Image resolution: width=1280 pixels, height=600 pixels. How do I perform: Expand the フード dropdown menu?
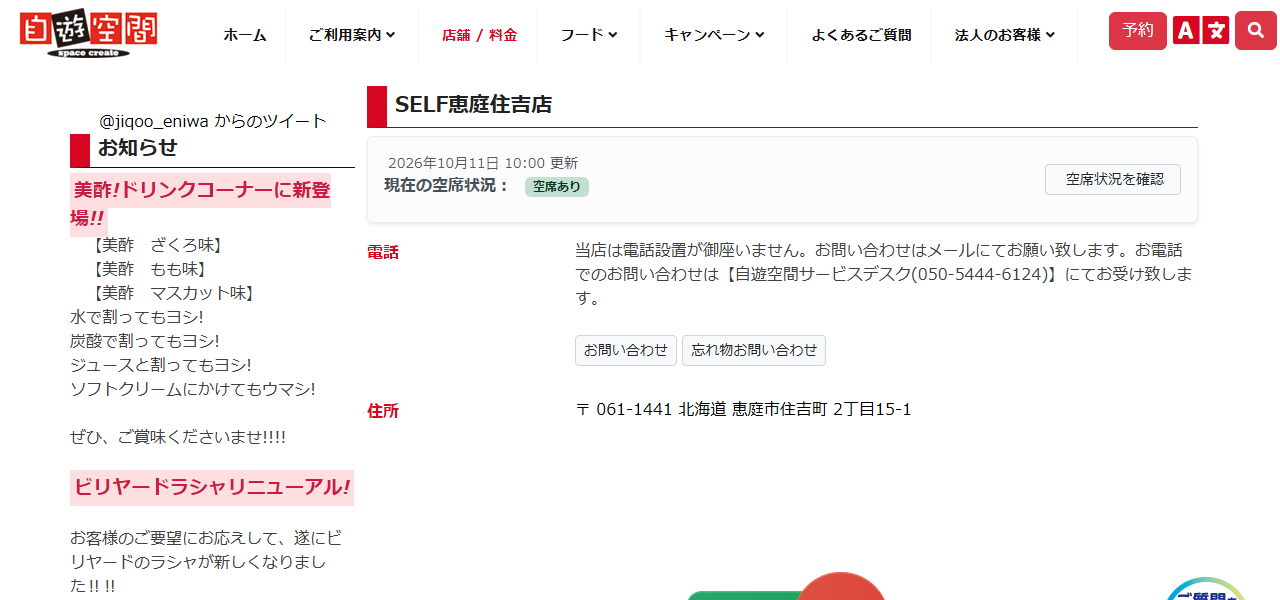coord(588,35)
